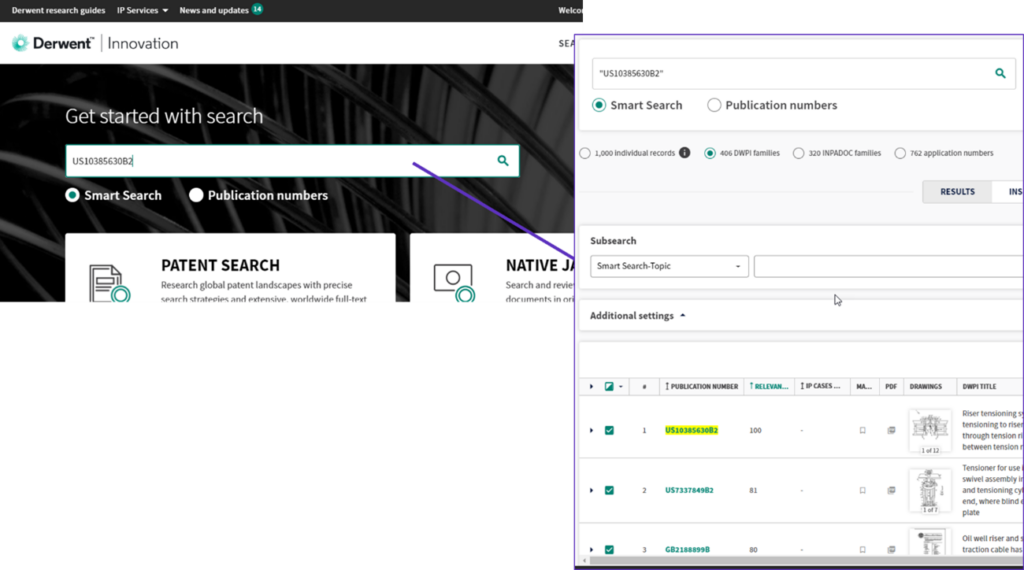
Task: Click the mark bookmark icon for US10385630B2
Action: tap(863, 430)
